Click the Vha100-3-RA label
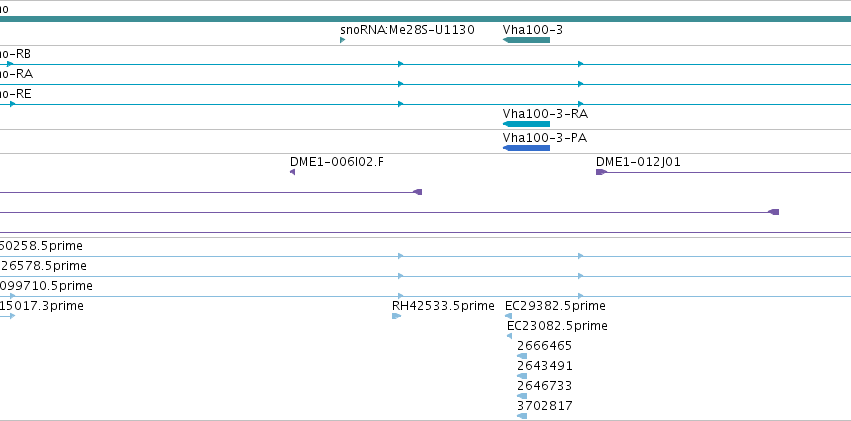The height and width of the screenshot is (421, 851). pyautogui.click(x=545, y=114)
